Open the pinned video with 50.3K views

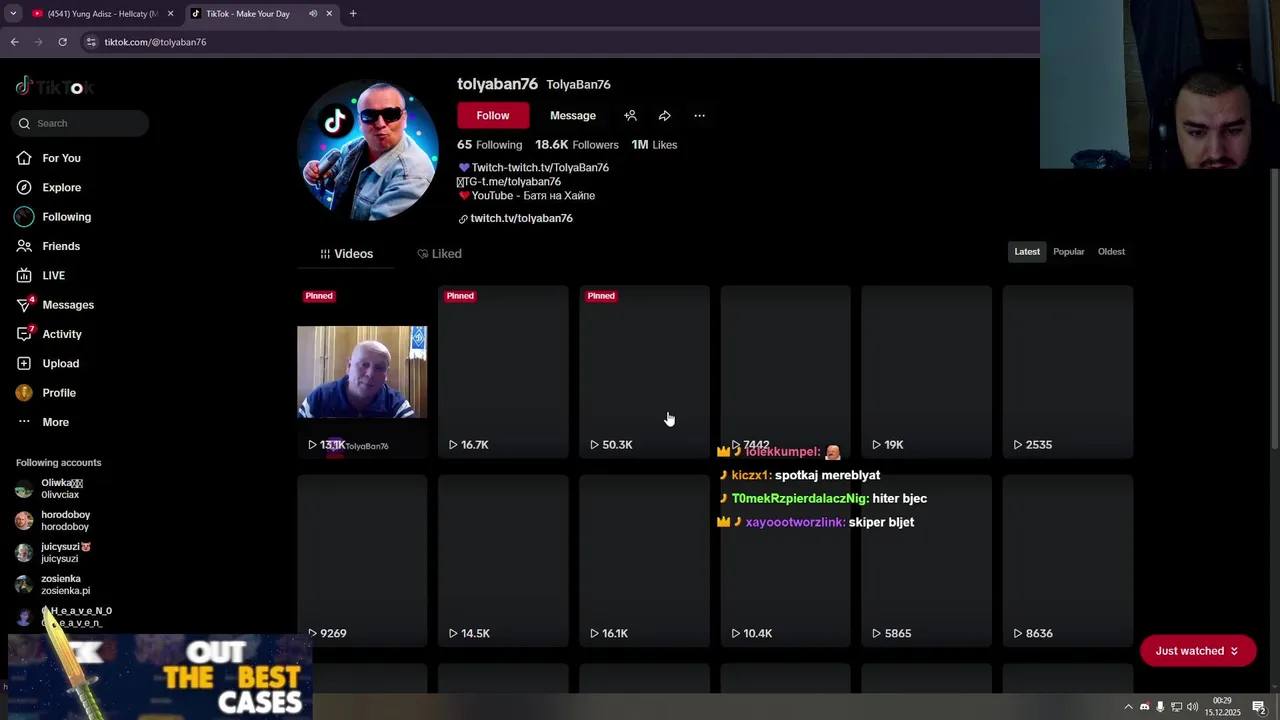[644, 372]
